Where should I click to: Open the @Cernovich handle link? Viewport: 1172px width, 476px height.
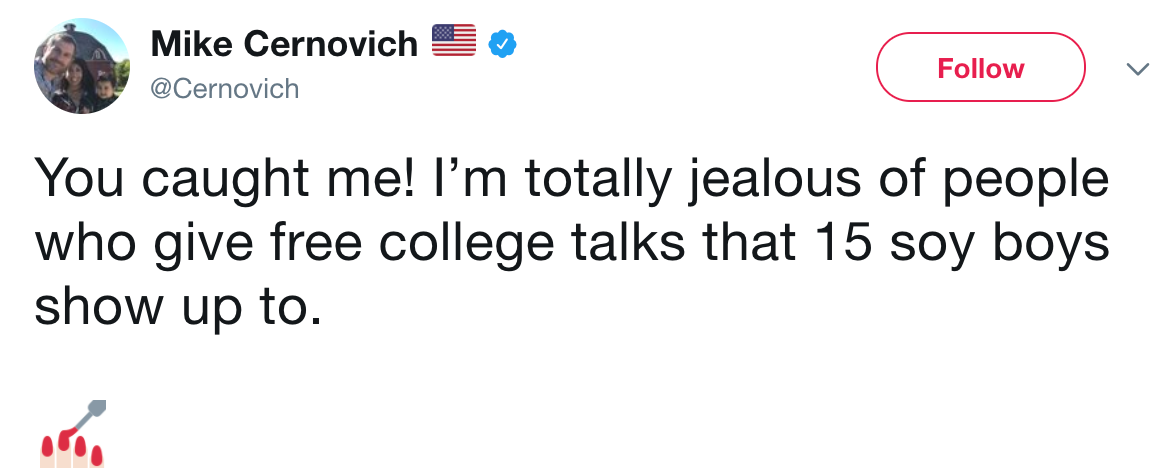coord(224,88)
